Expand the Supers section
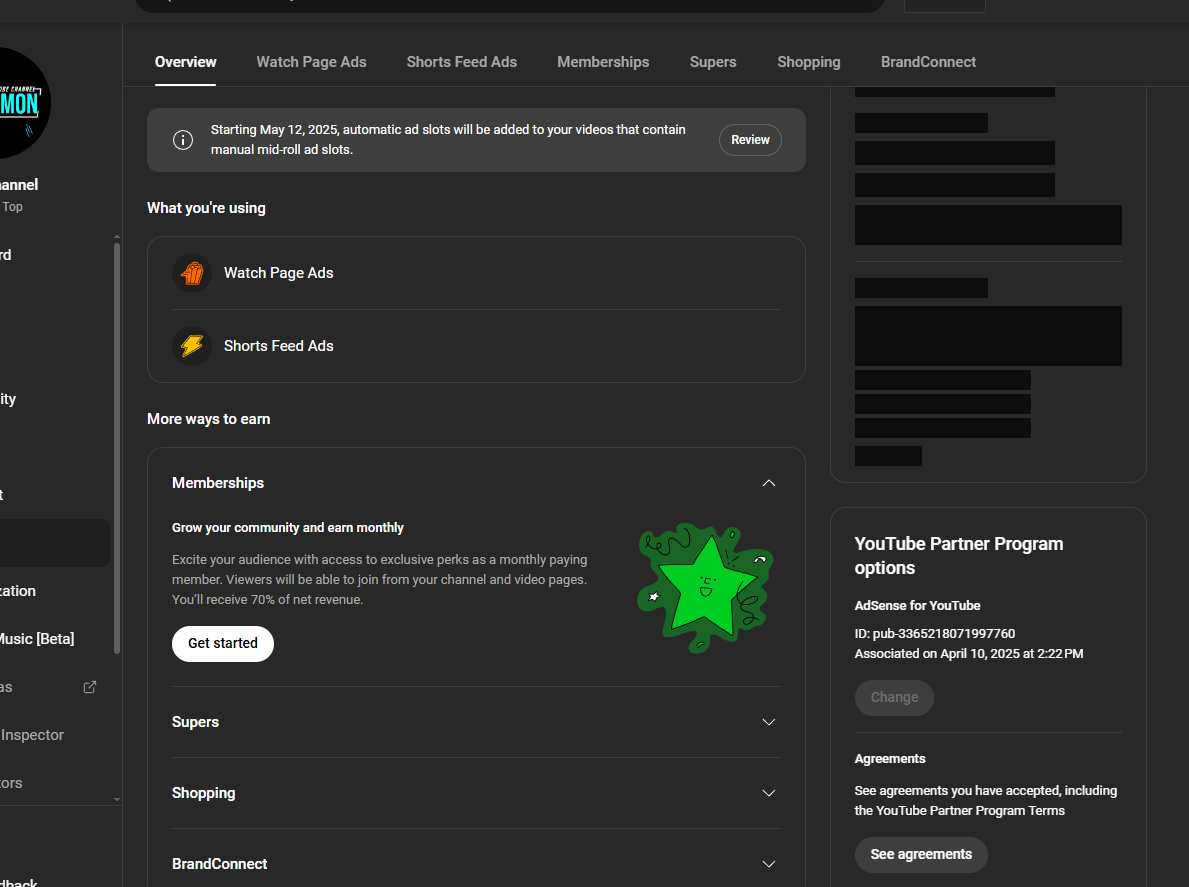This screenshot has width=1189, height=887. 476,722
